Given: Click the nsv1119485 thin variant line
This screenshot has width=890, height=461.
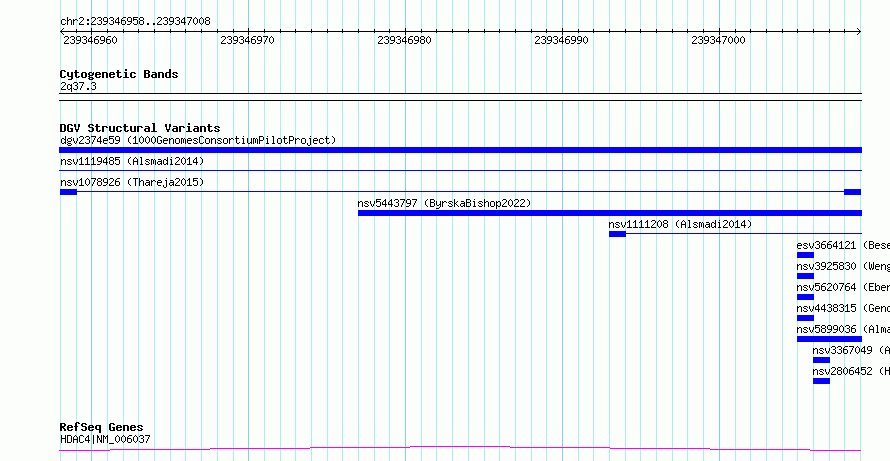Looking at the screenshot, I should click(460, 170).
